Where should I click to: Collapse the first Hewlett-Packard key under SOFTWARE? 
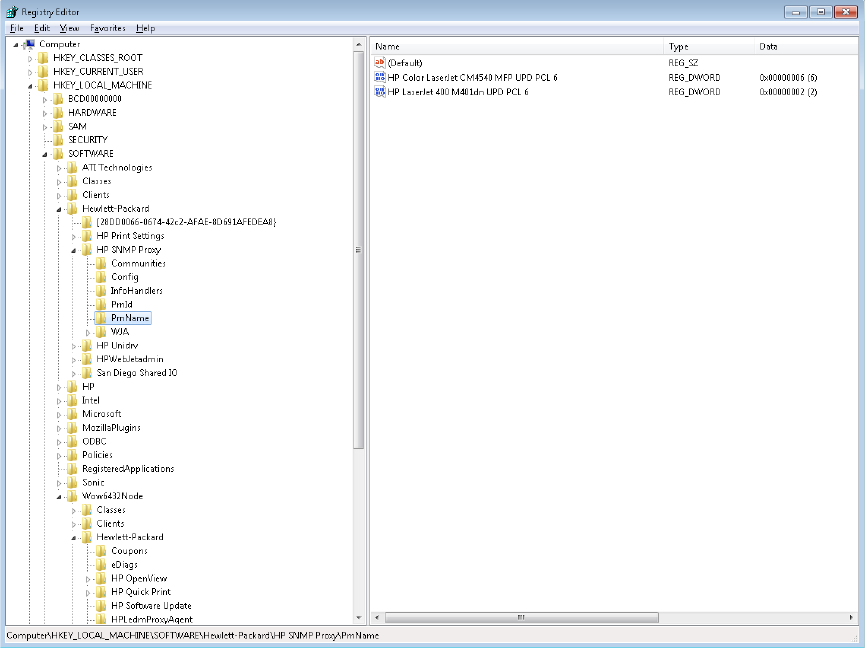coord(59,209)
